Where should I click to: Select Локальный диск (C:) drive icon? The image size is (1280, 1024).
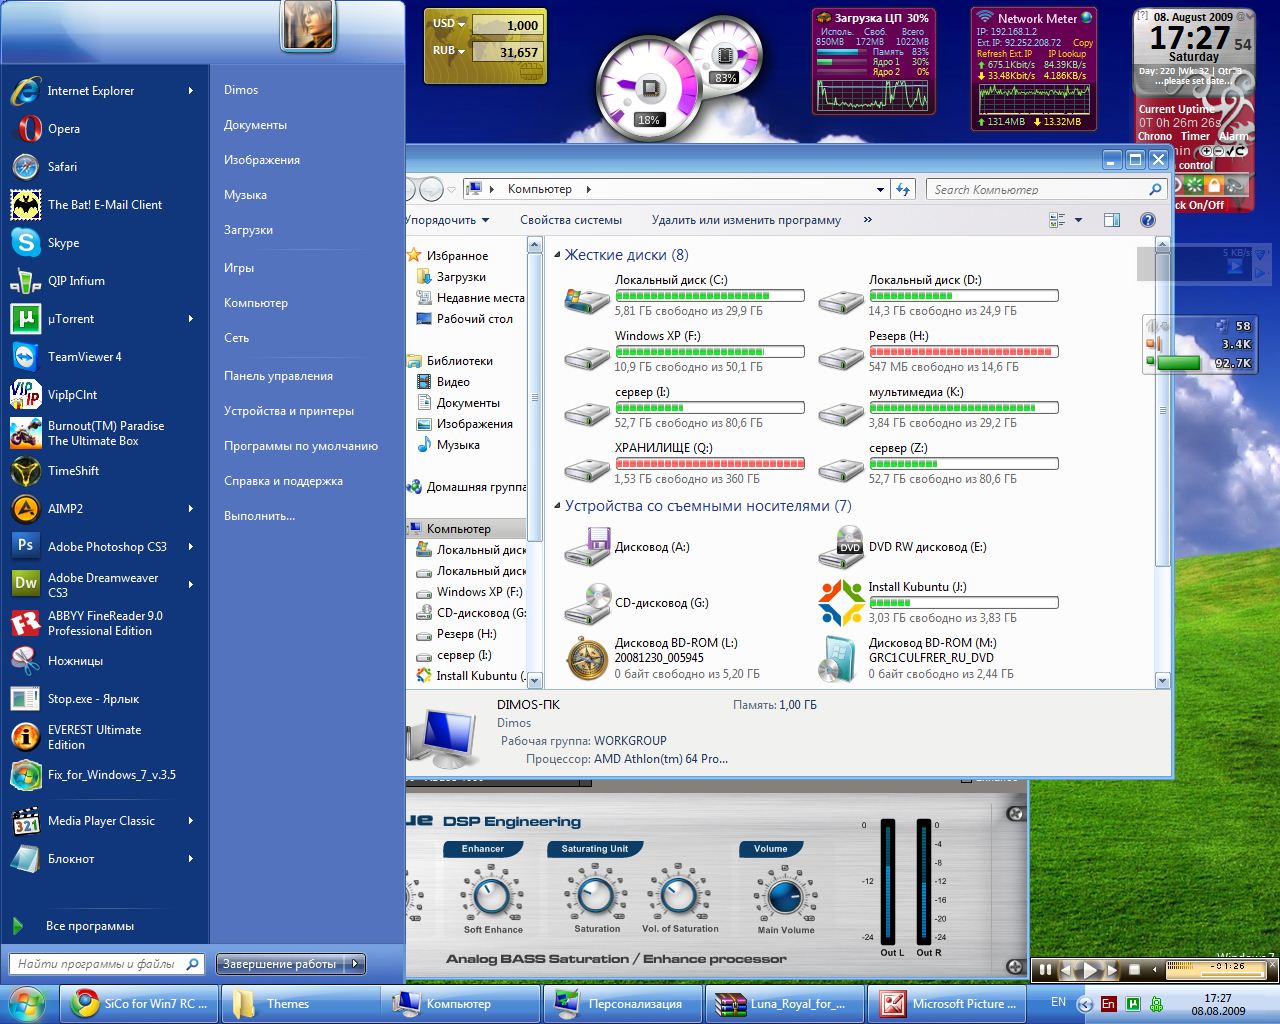[x=587, y=298]
